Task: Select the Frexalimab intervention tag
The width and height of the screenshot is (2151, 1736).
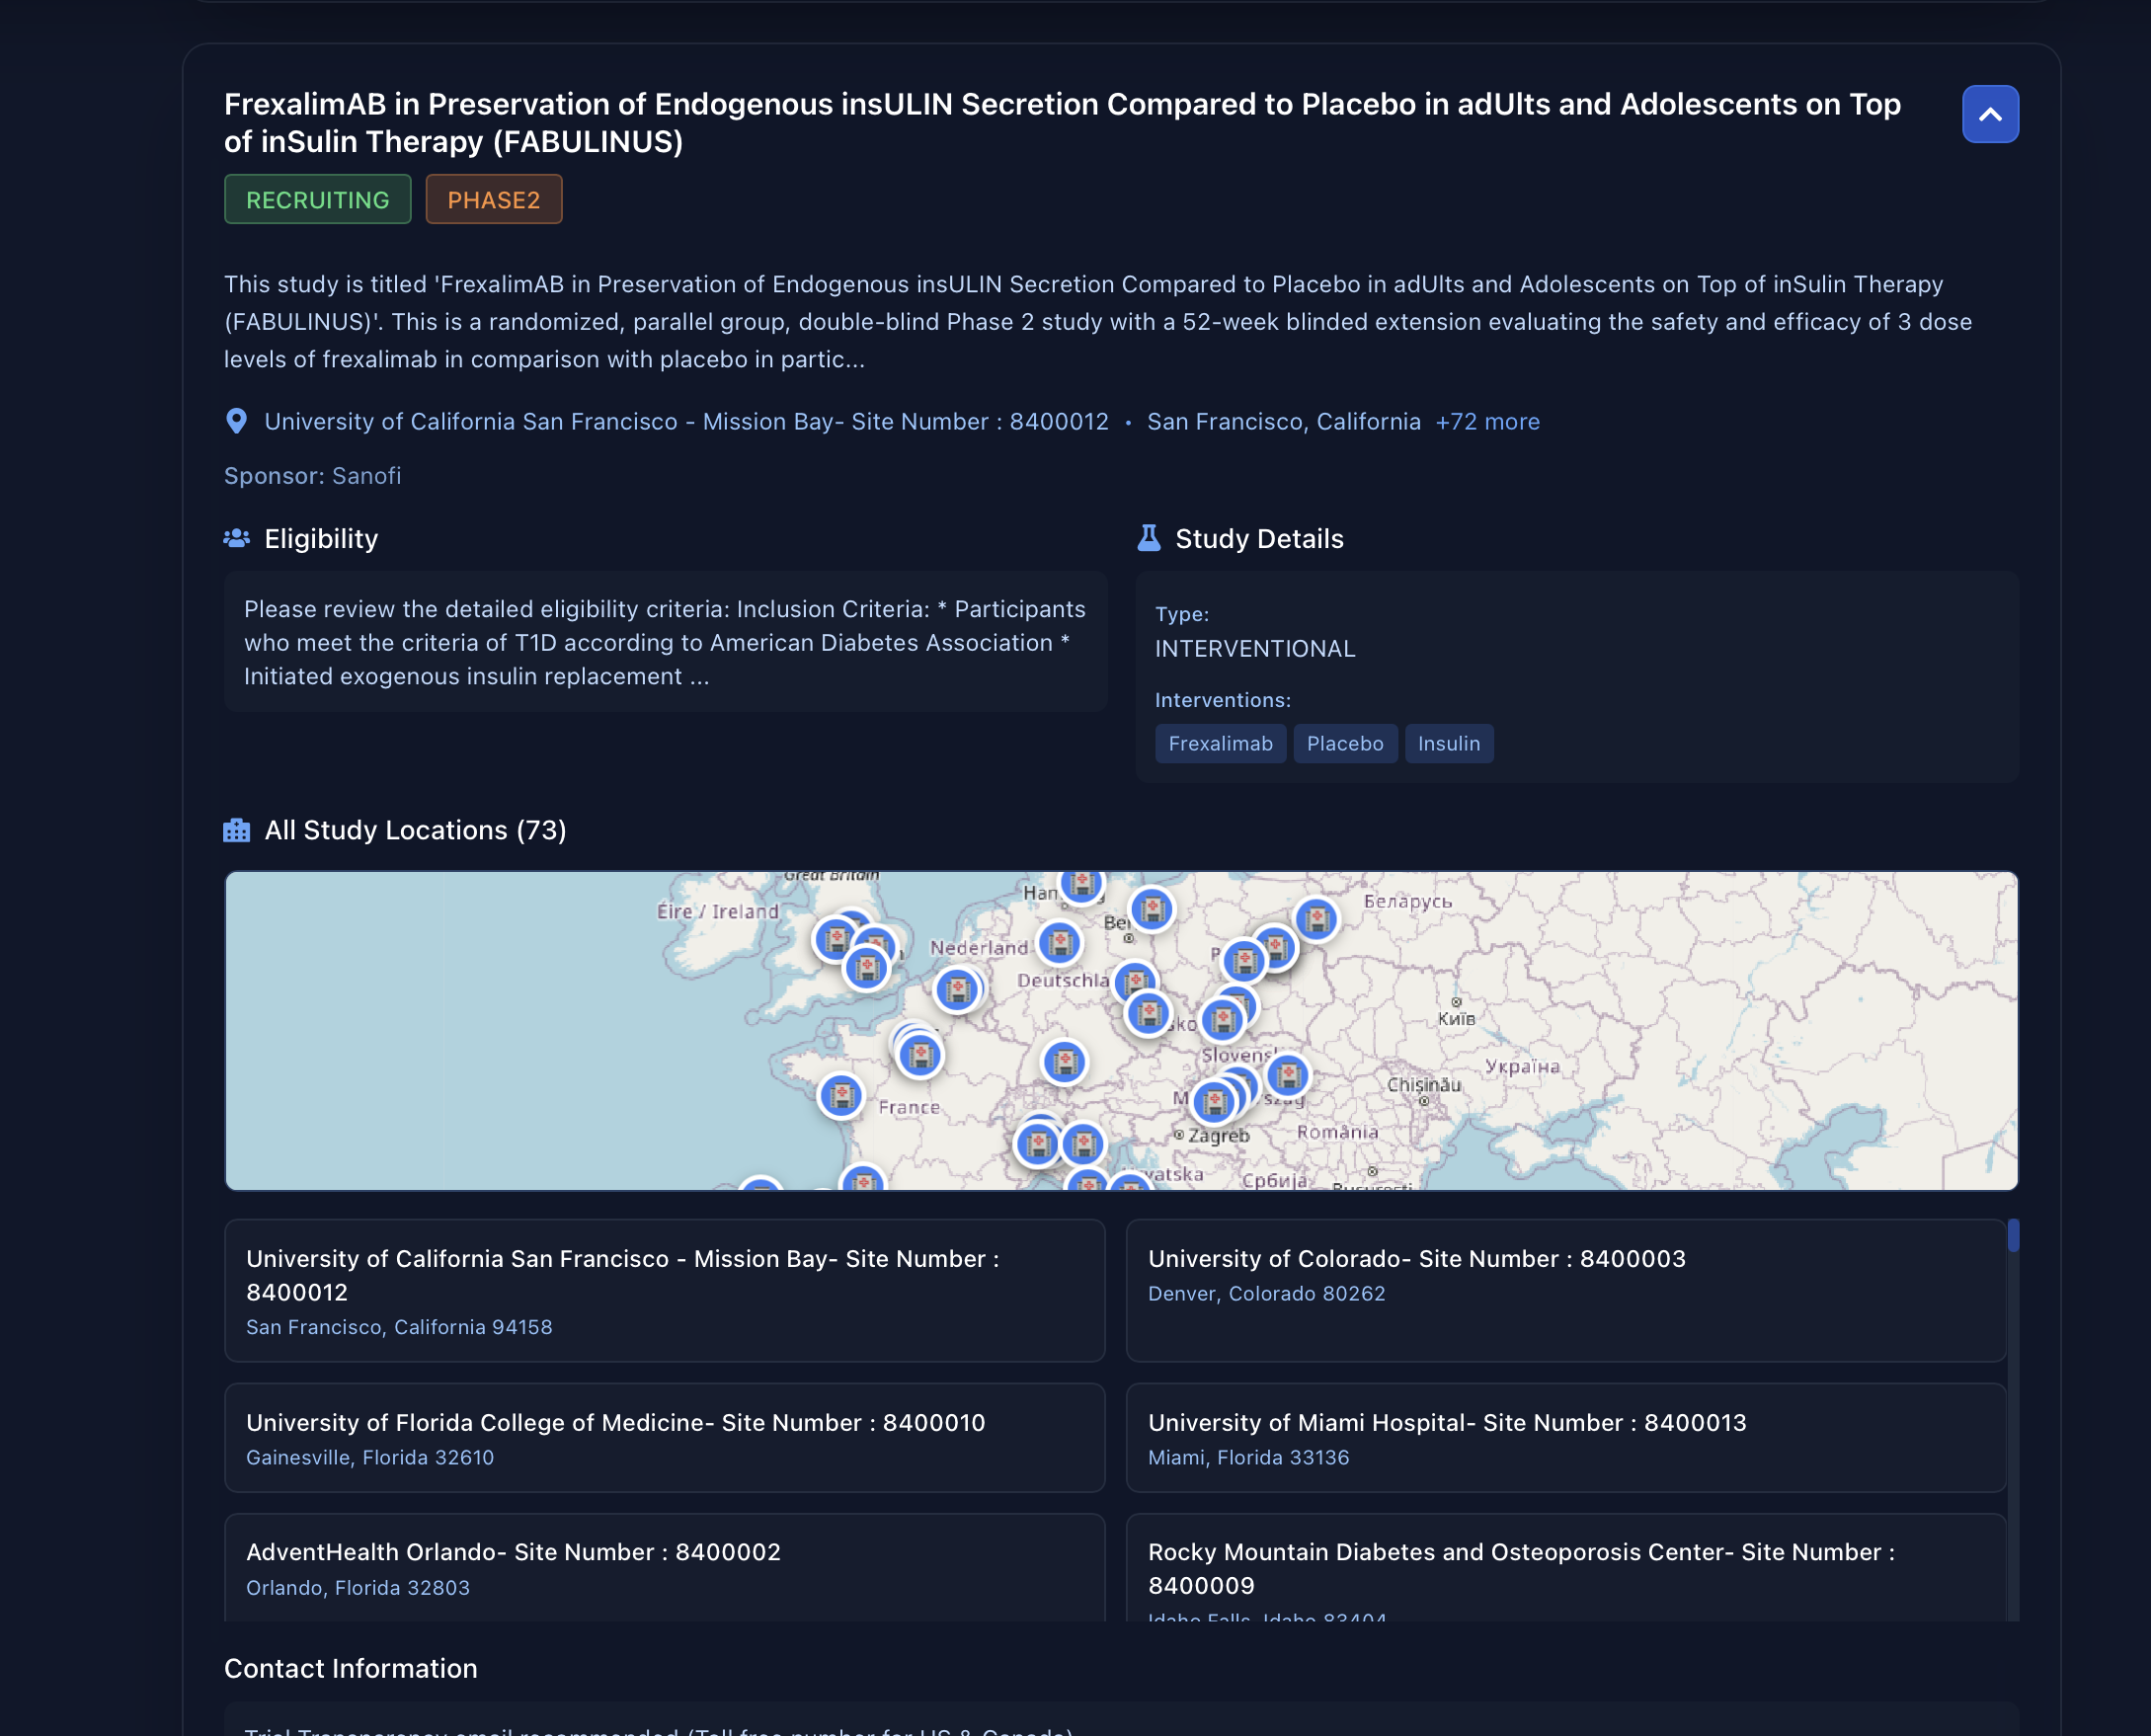Action: click(1219, 743)
